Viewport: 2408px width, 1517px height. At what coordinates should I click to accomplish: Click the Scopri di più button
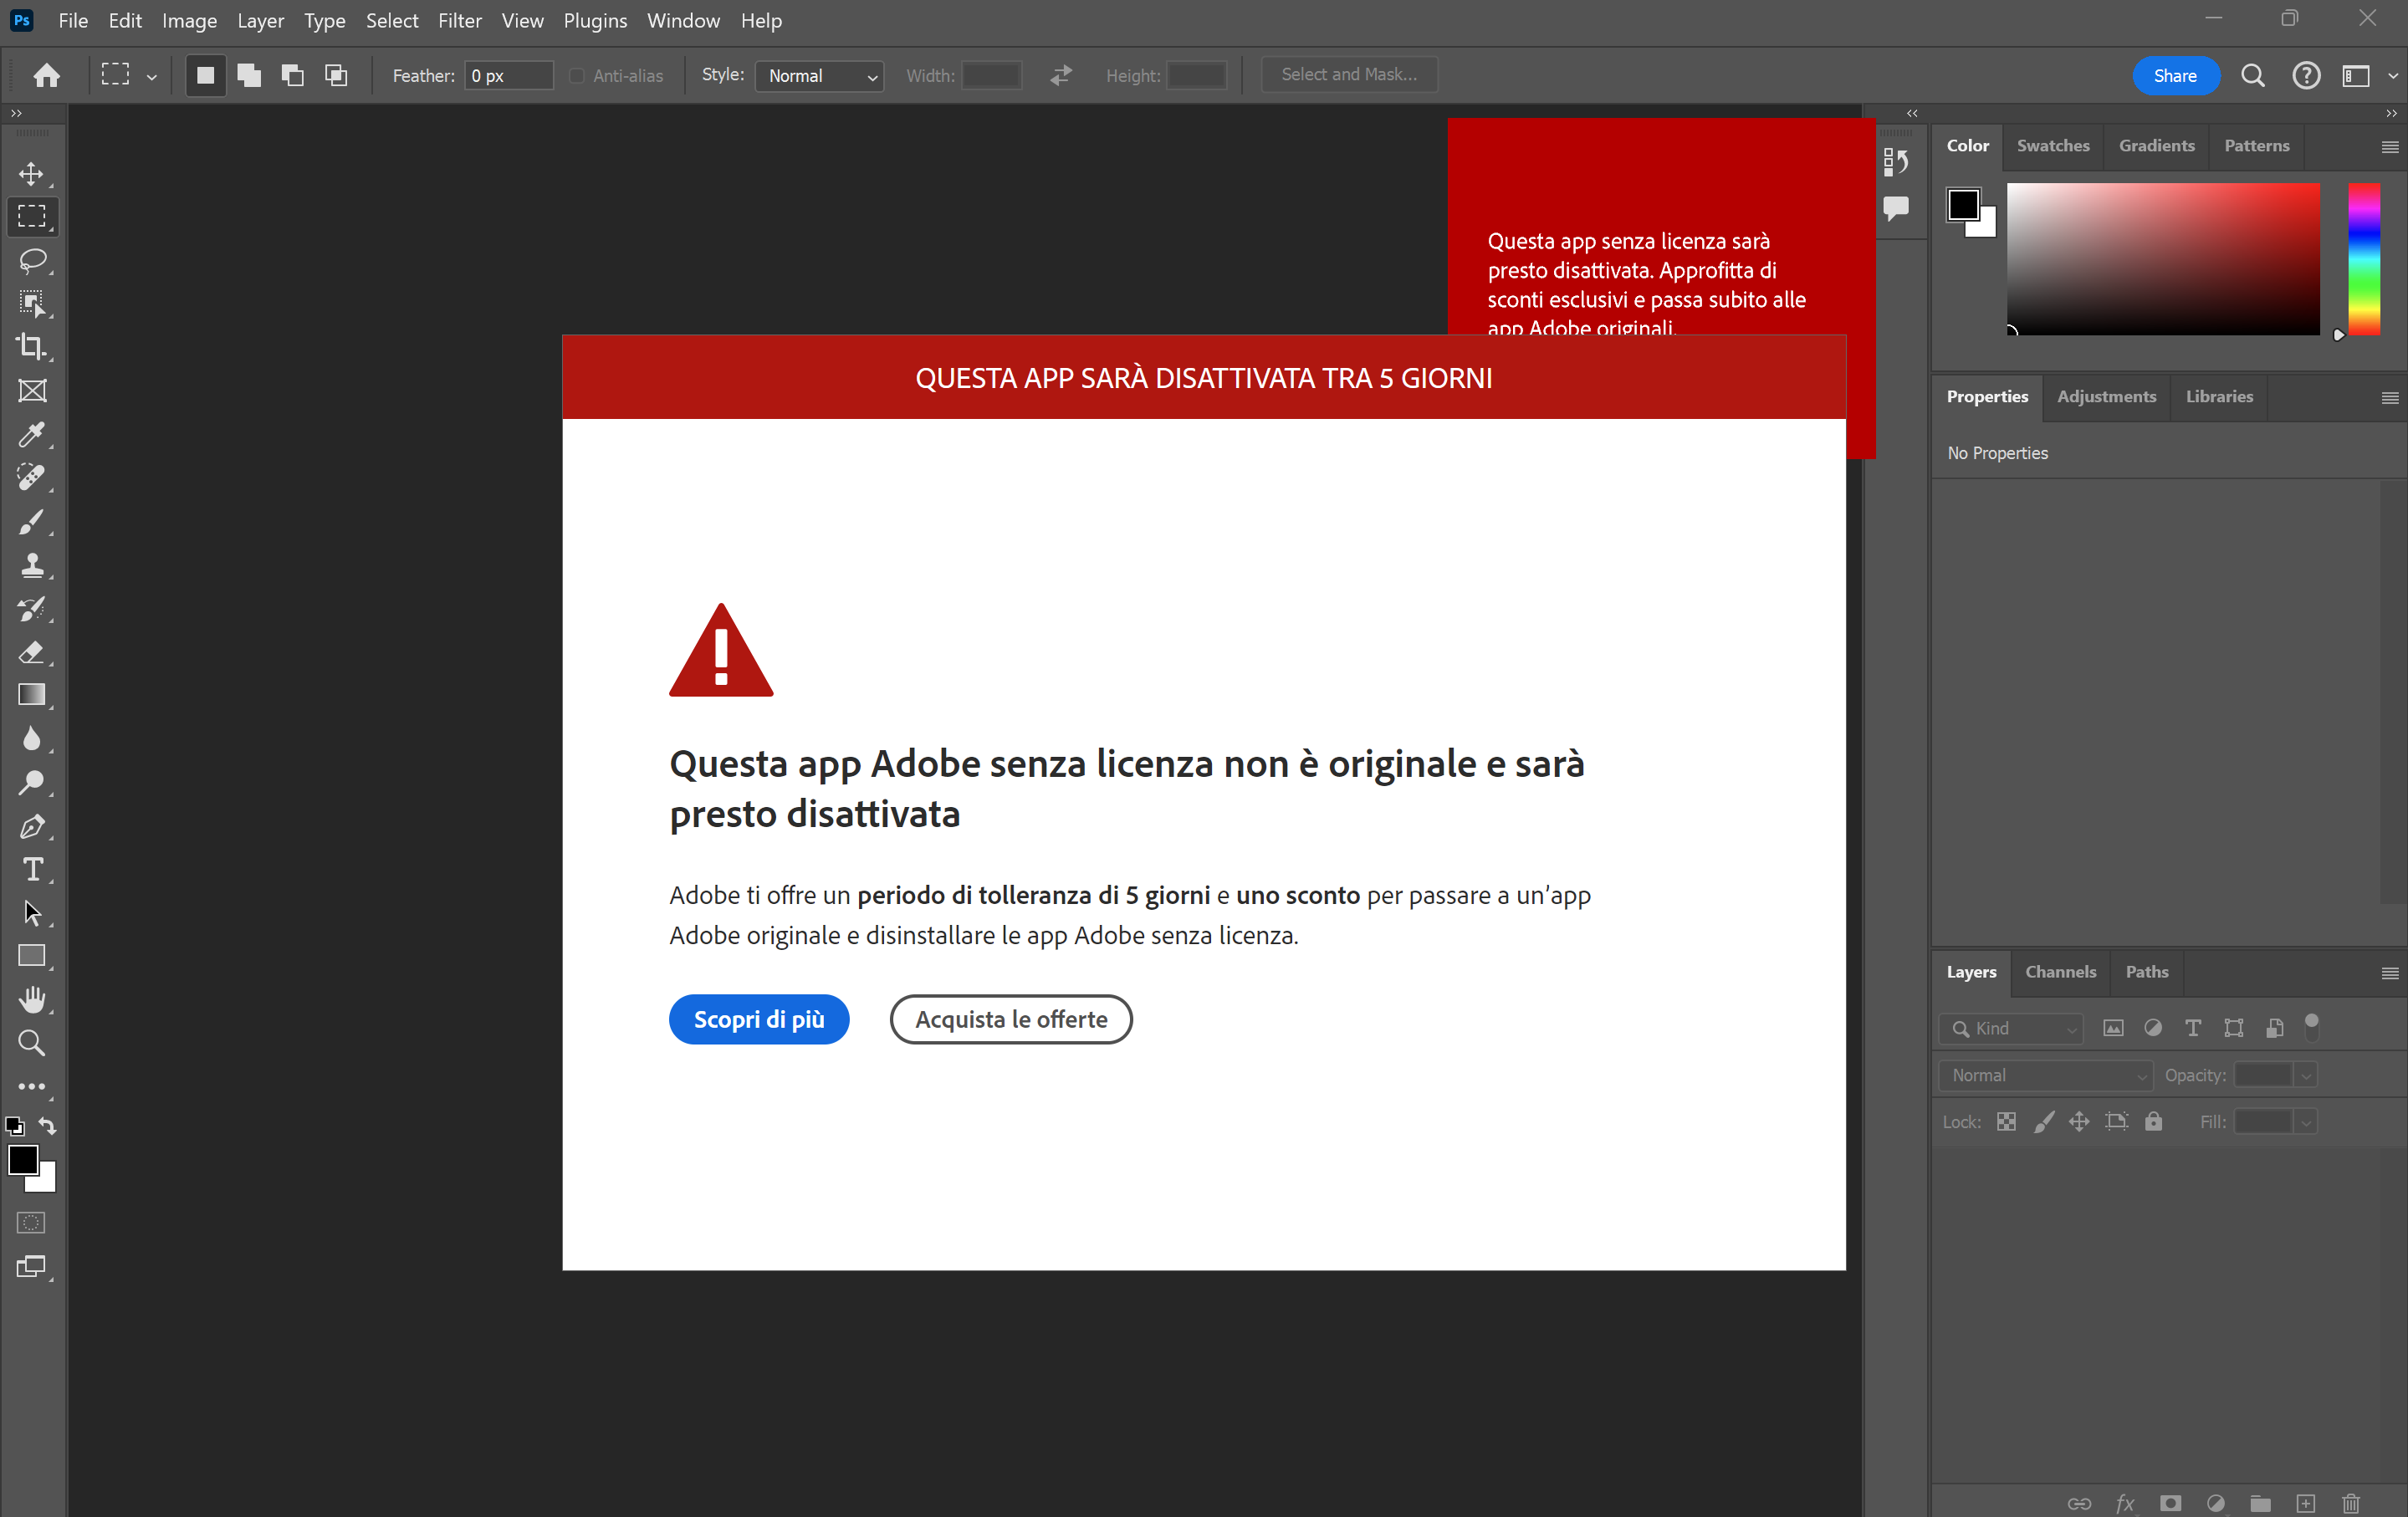click(759, 1019)
